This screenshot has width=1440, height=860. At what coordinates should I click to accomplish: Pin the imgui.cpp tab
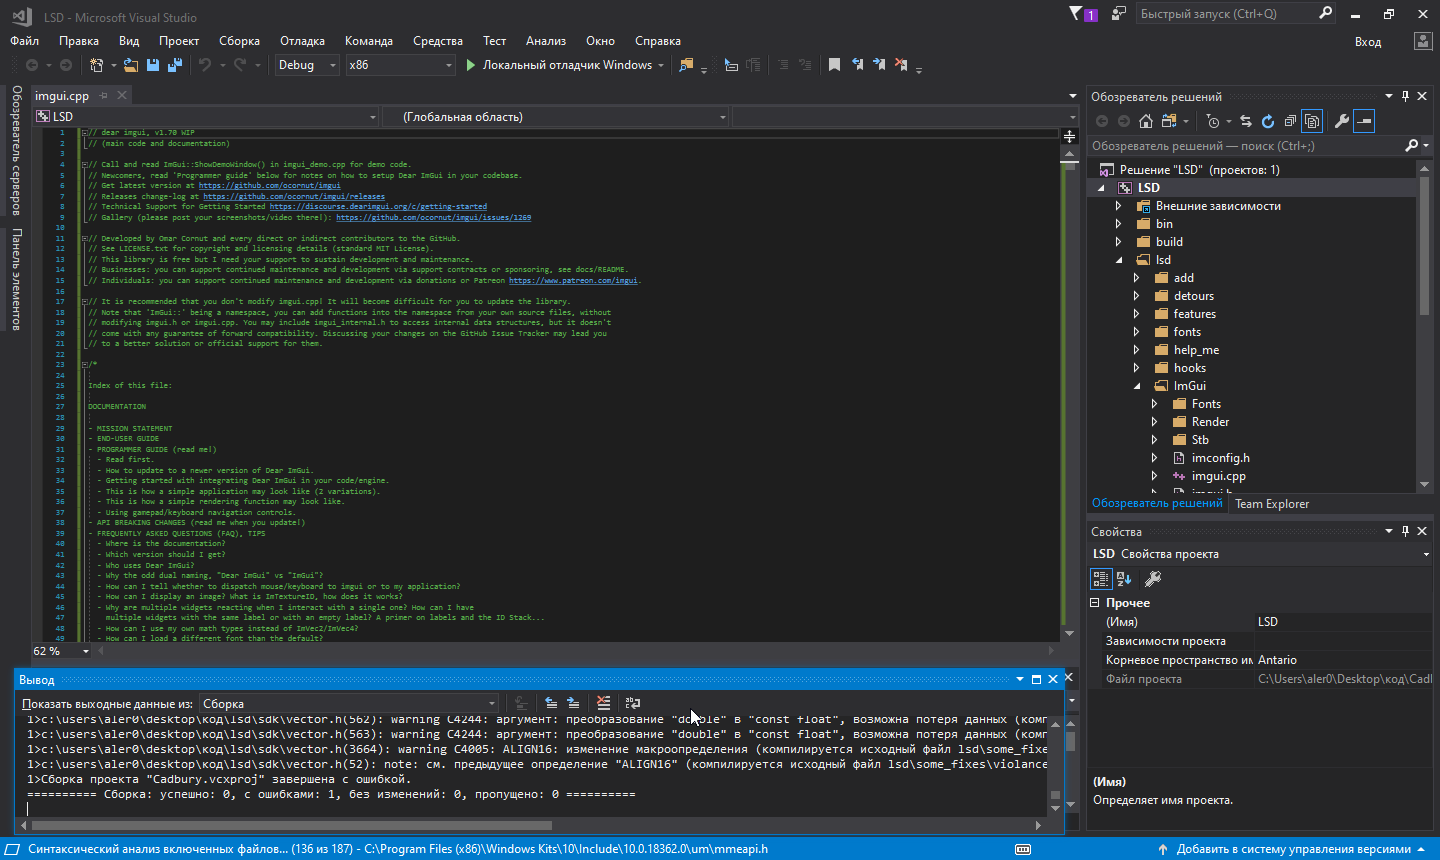(104, 96)
